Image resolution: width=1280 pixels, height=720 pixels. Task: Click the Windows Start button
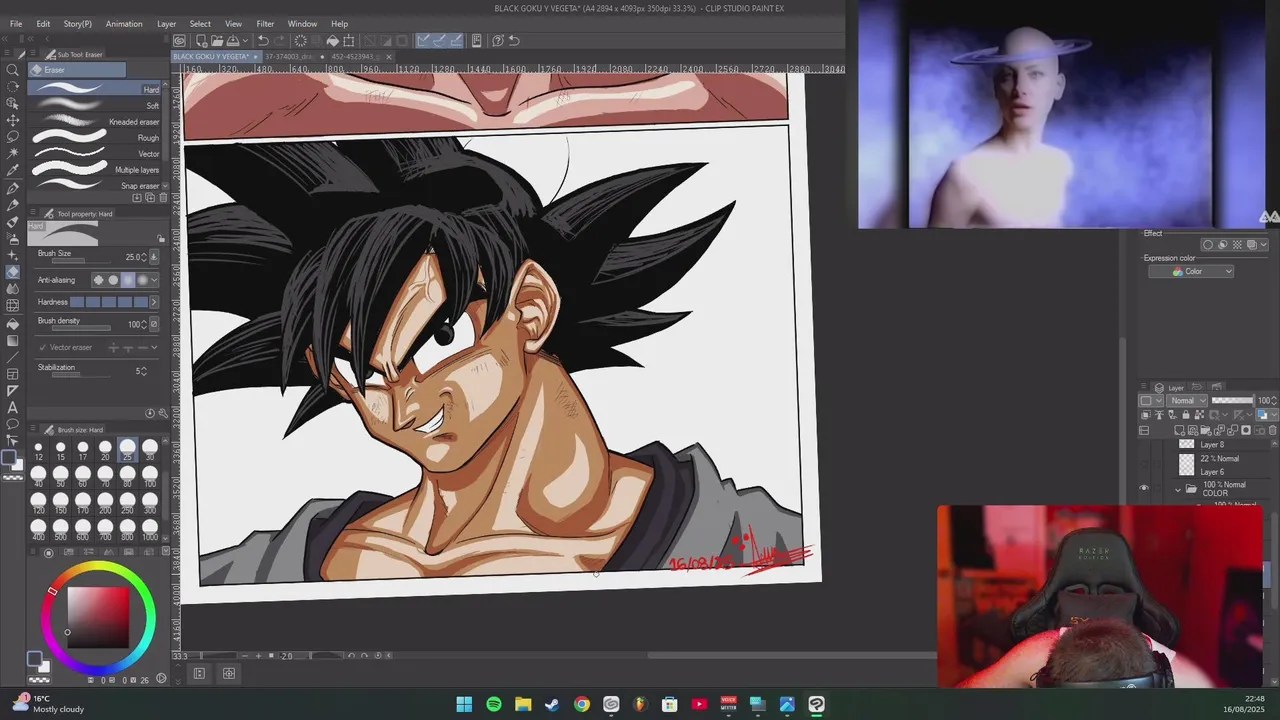click(x=464, y=705)
